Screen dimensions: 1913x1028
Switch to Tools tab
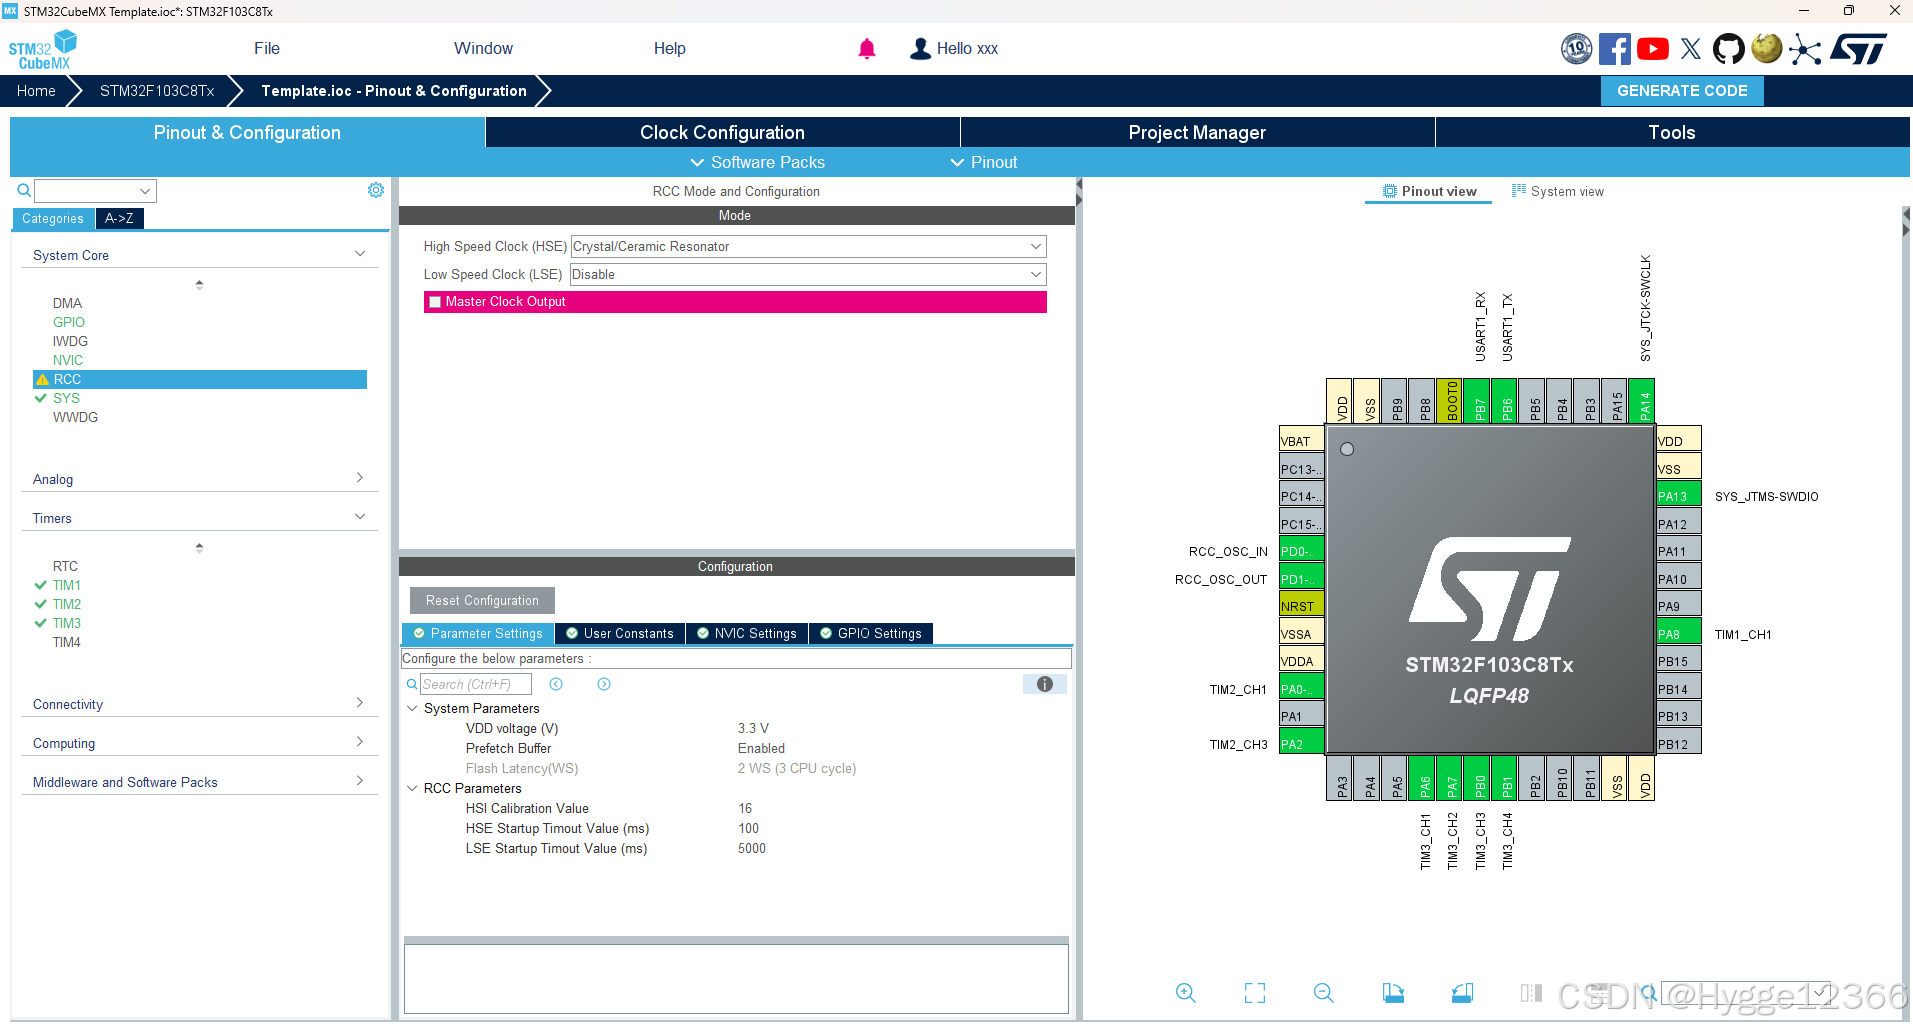[1672, 132]
